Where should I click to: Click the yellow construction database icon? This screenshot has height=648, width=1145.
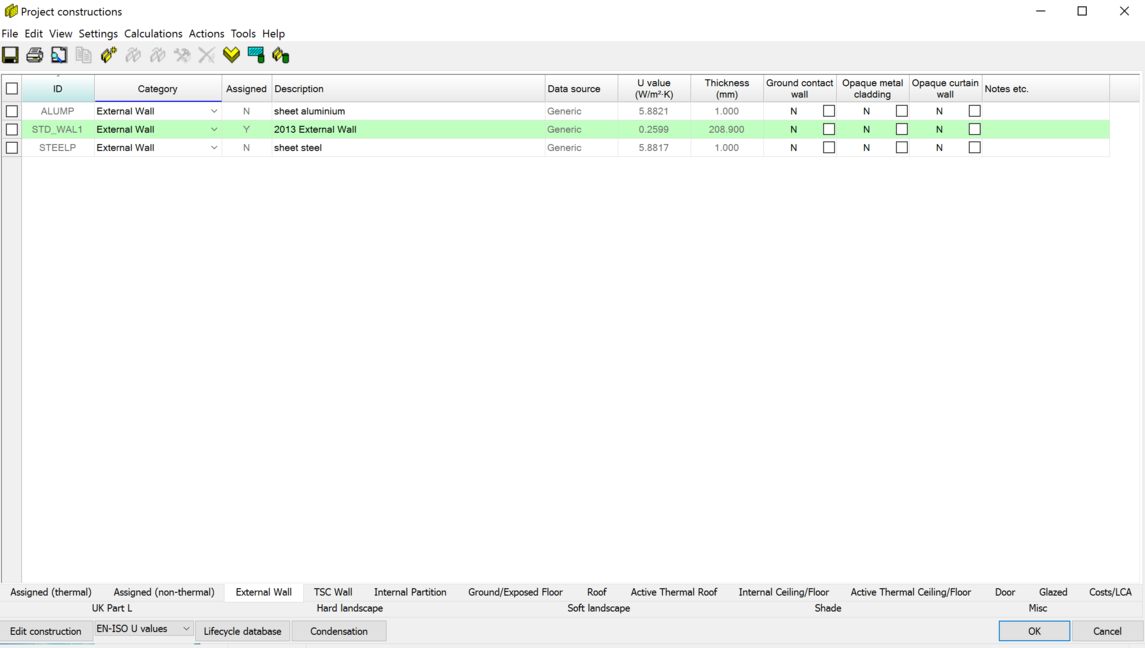281,55
